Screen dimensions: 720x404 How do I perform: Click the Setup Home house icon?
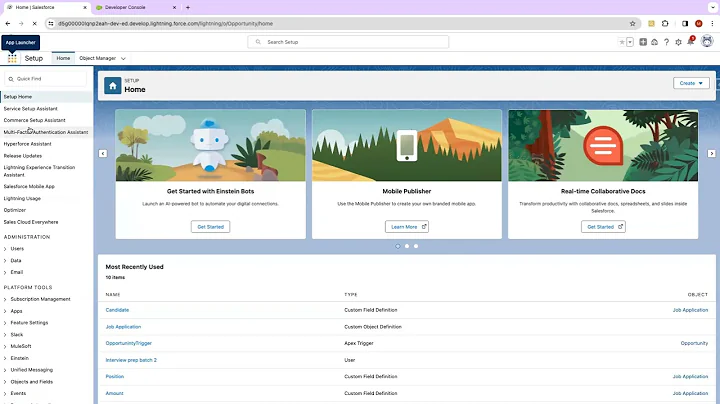coord(112,85)
